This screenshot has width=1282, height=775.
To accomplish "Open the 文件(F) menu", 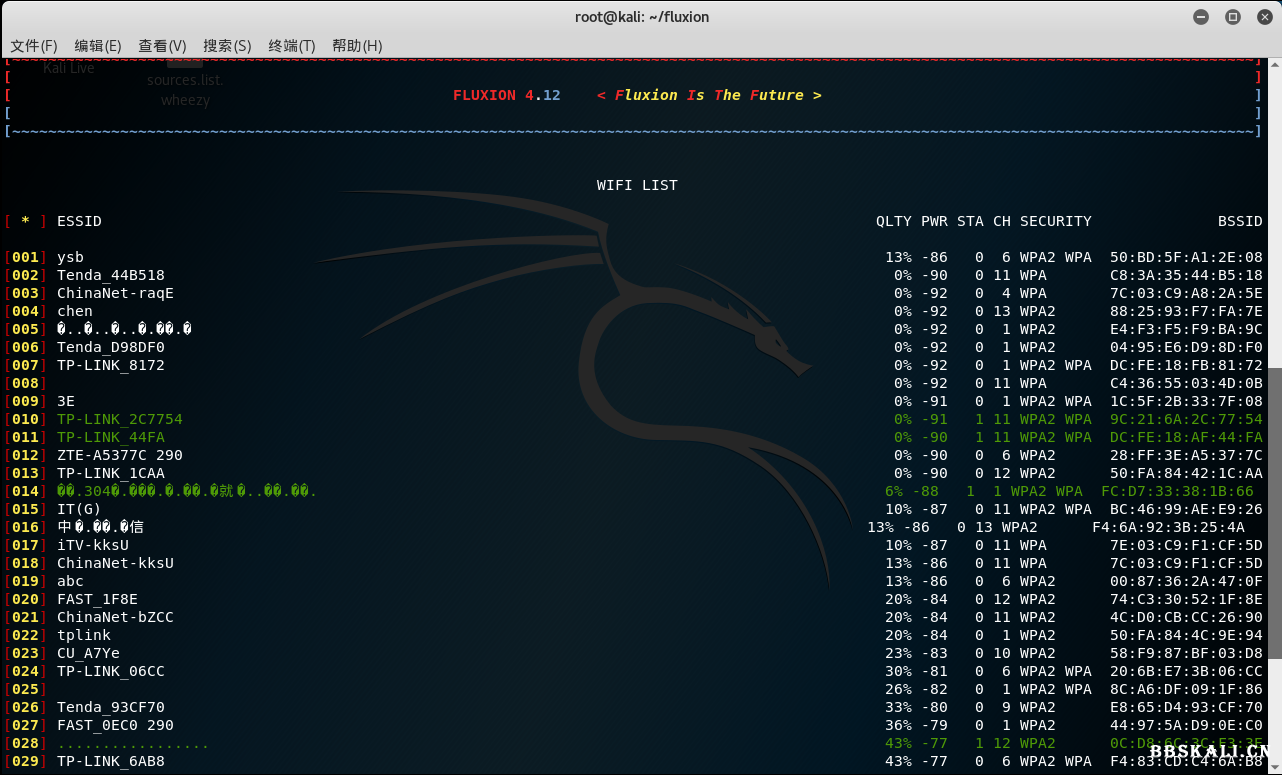I will tap(34, 46).
